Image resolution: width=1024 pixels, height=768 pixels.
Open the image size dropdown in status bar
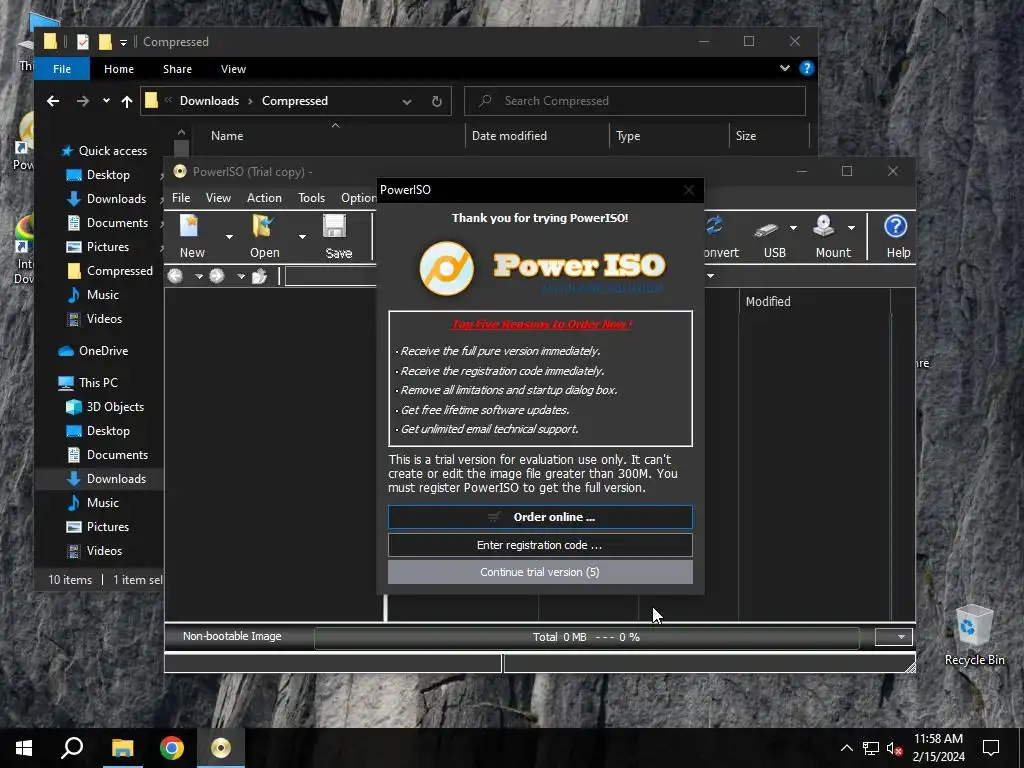[x=893, y=637]
